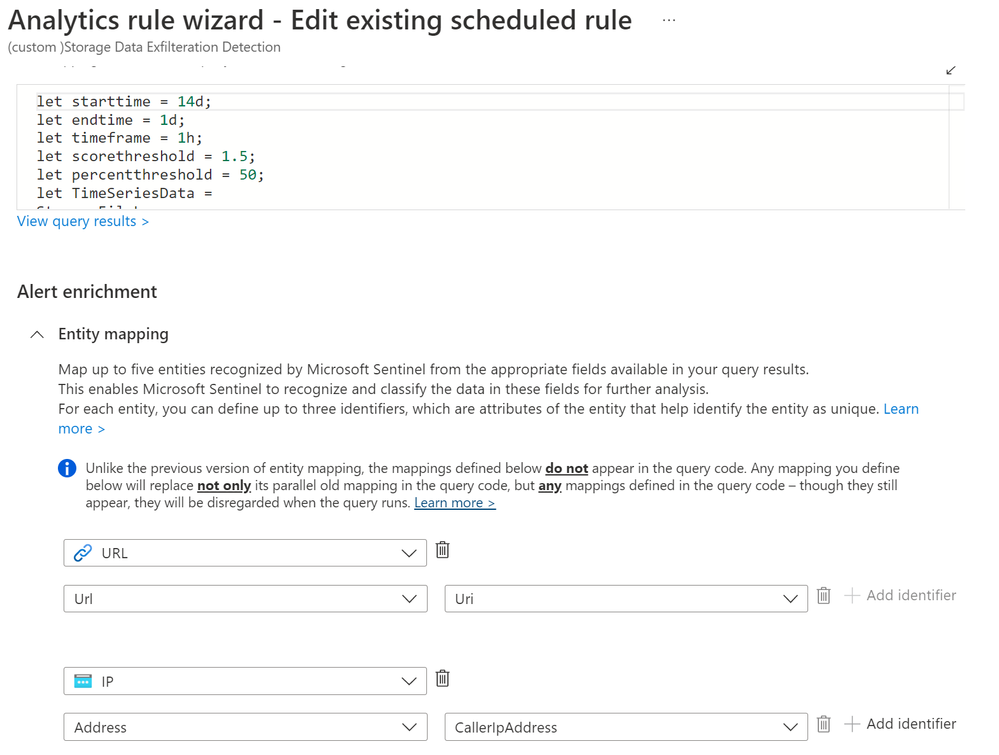Open the Learn more link in the entity description
The image size is (999, 755).
click(x=901, y=409)
